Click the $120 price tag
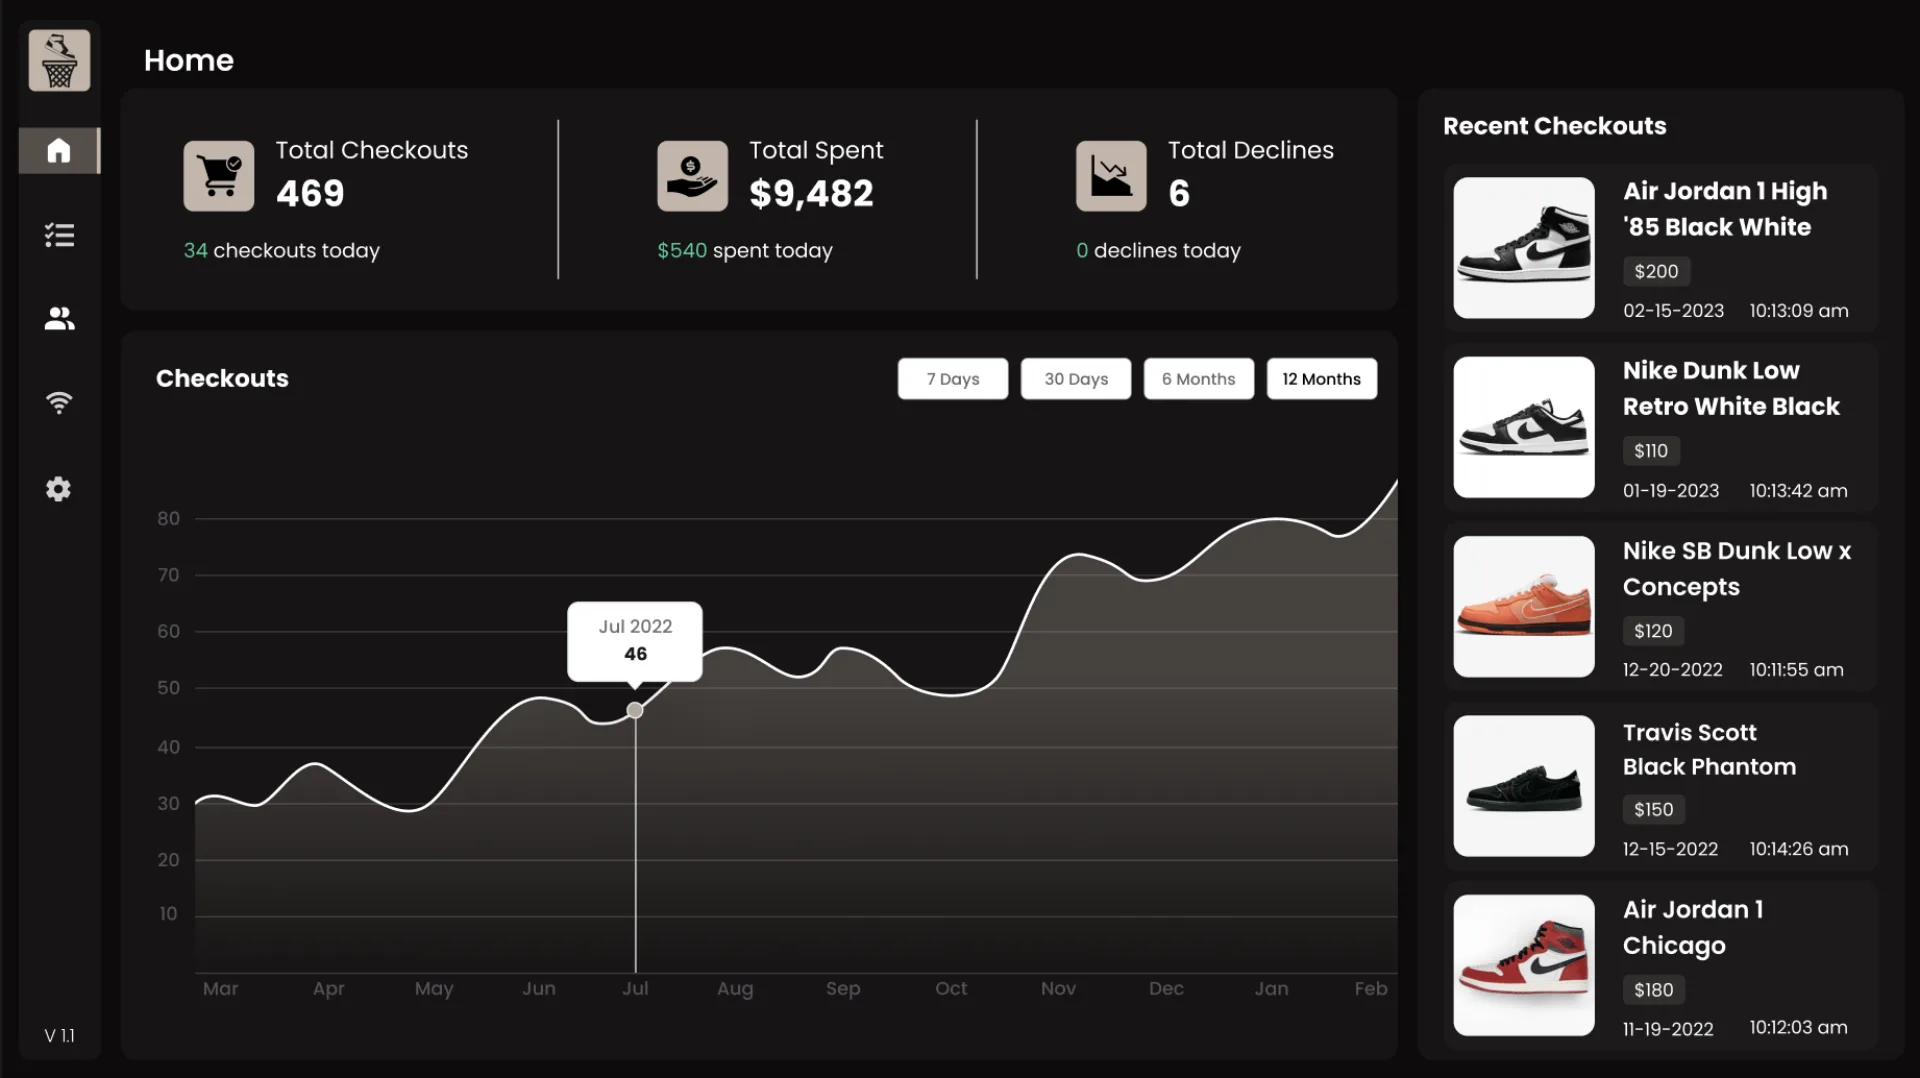 coord(1653,631)
